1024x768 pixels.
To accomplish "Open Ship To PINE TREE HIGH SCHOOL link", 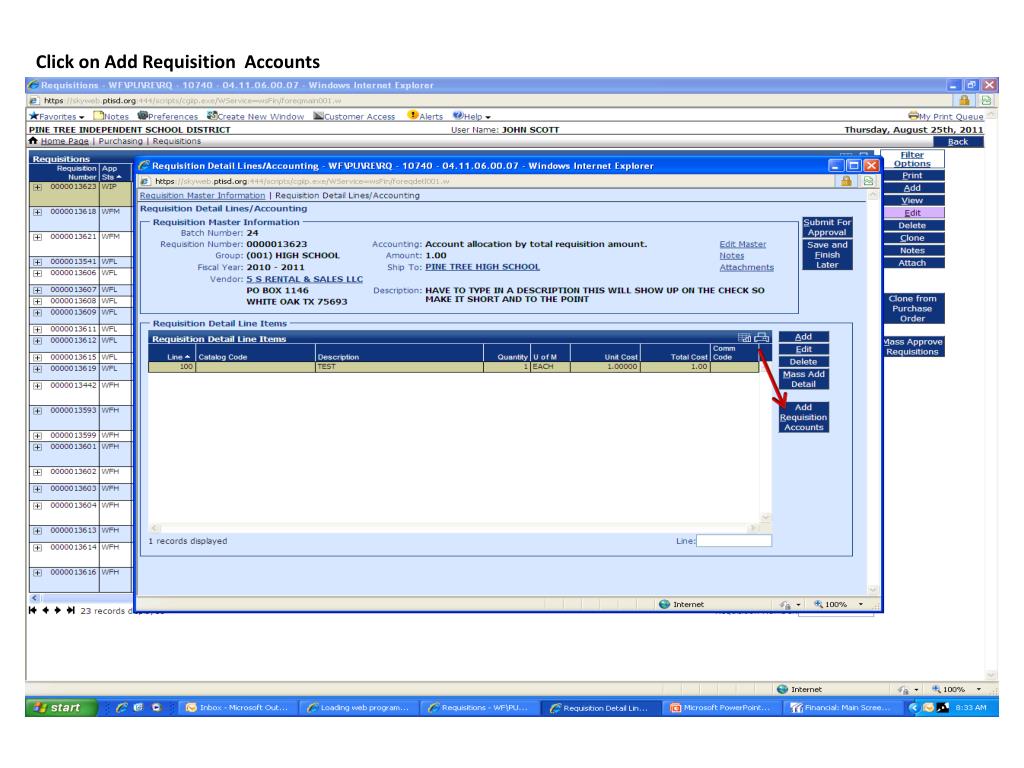I will tap(483, 267).
